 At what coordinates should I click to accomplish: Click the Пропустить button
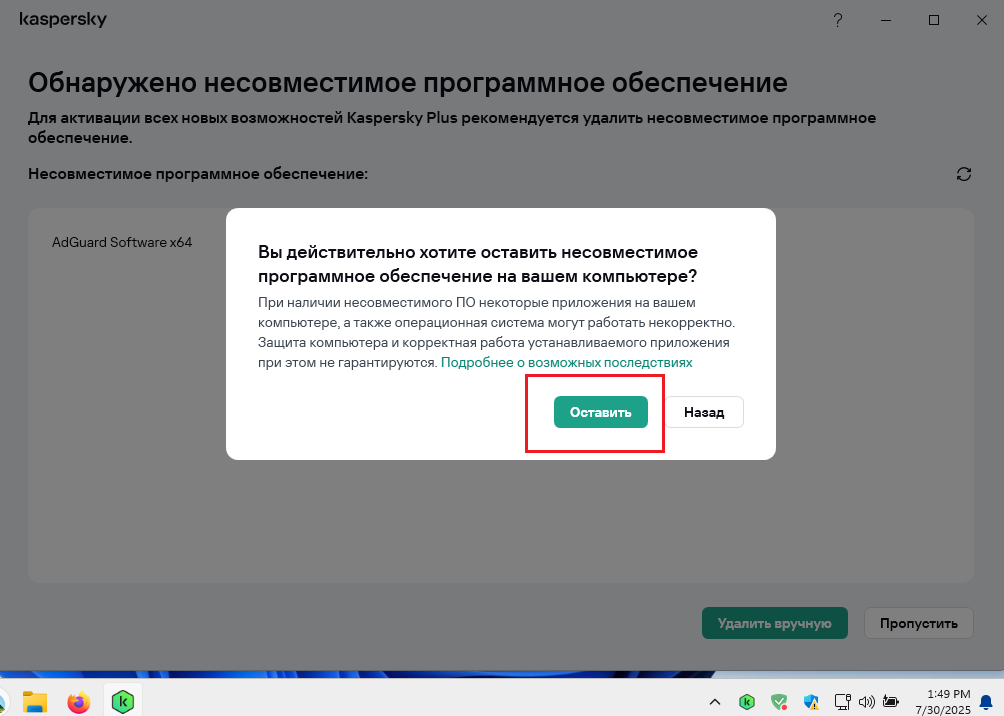919,623
